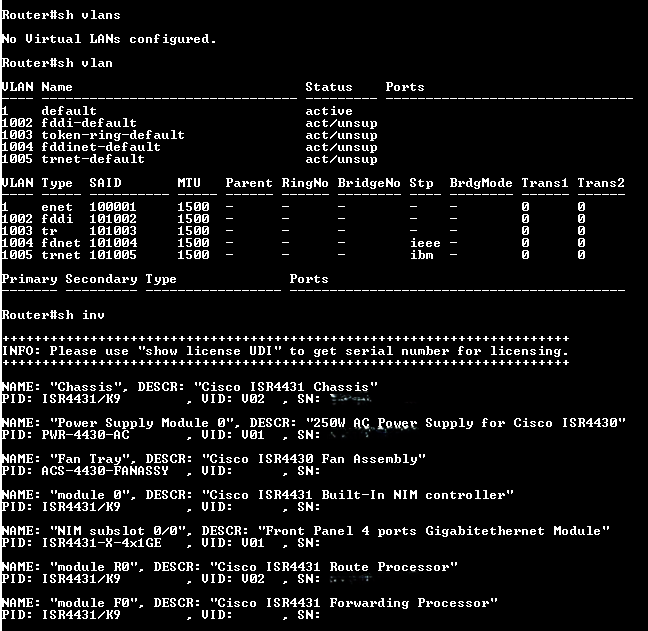This screenshot has width=648, height=631.
Task: Select SAID value '101004'
Action: point(113,243)
